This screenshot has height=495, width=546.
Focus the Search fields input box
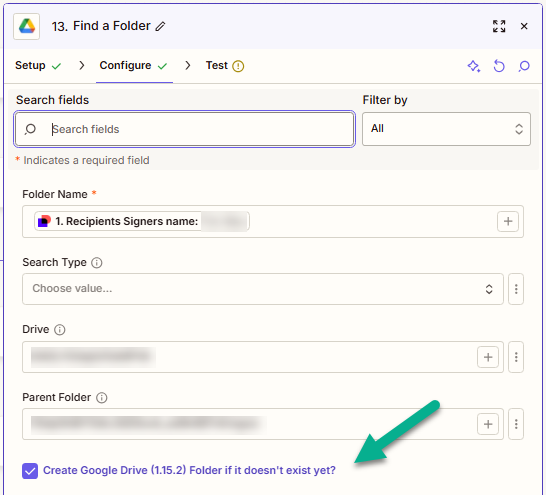point(185,129)
